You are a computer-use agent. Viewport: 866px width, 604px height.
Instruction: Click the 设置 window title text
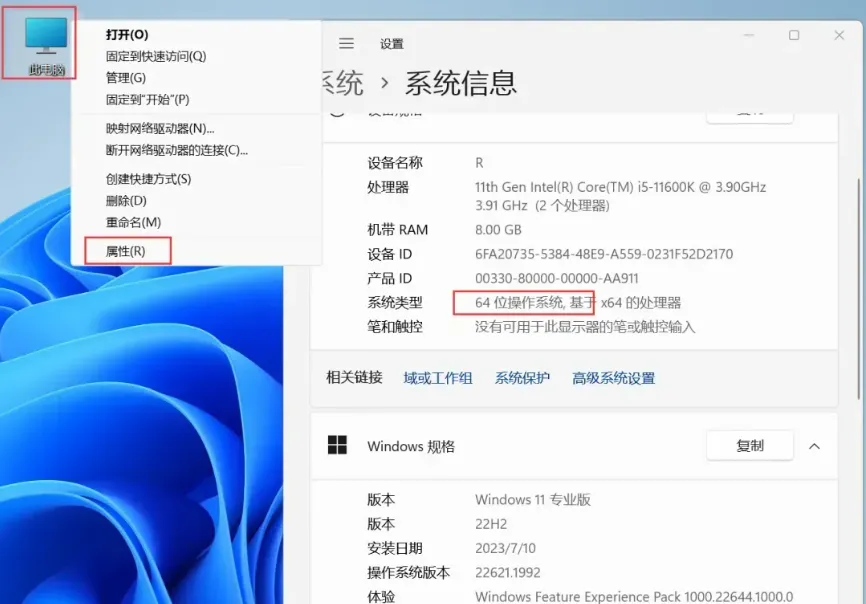[392, 44]
